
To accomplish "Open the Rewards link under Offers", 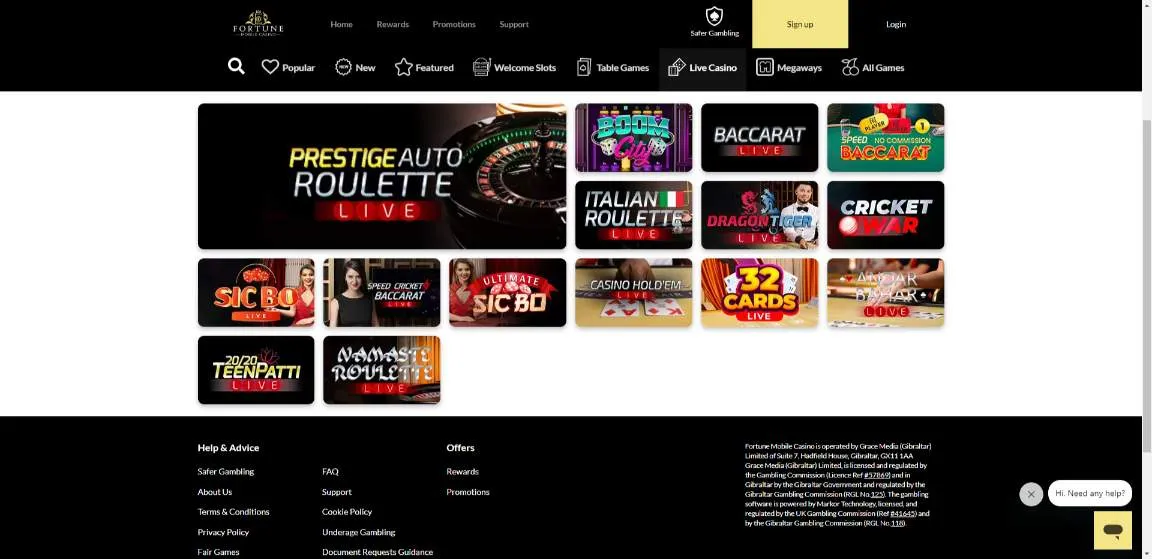I will coord(463,472).
